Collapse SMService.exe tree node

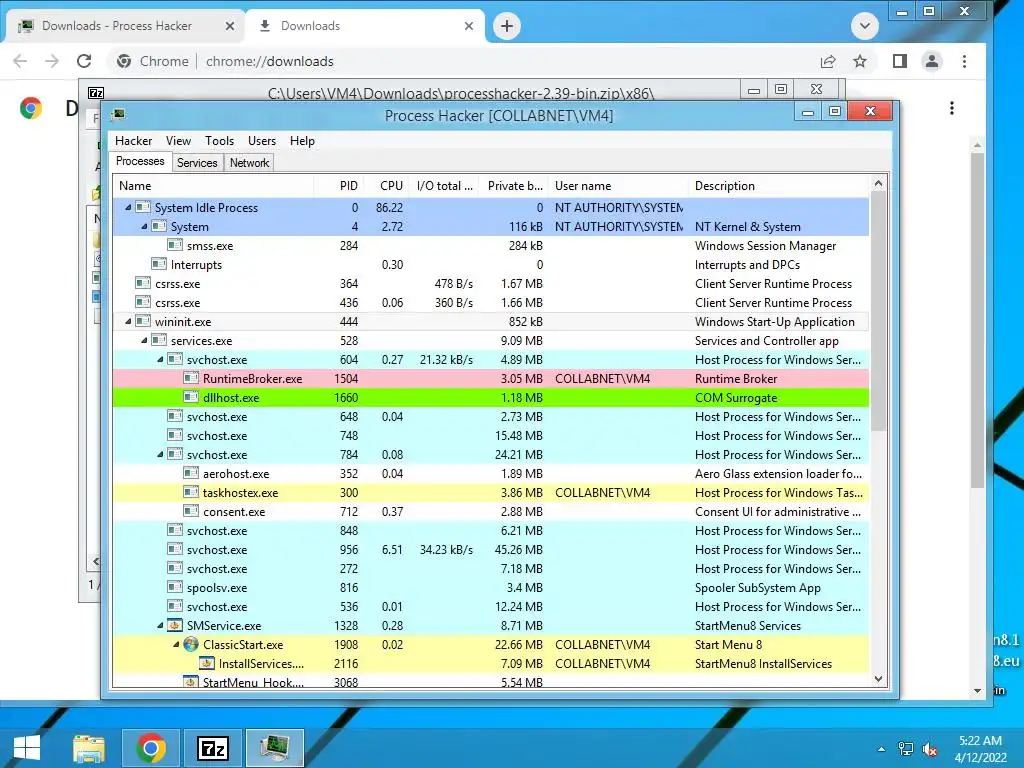[160, 626]
